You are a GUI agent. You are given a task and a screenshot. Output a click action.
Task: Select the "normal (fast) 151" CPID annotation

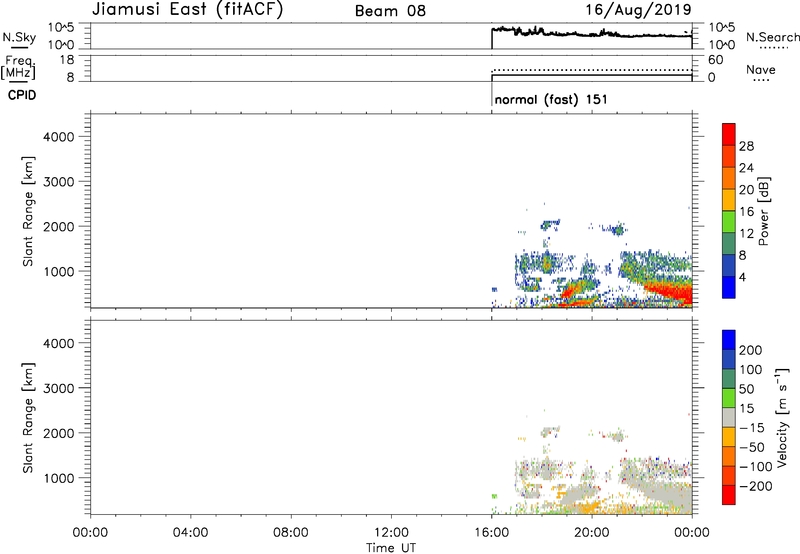point(551,99)
